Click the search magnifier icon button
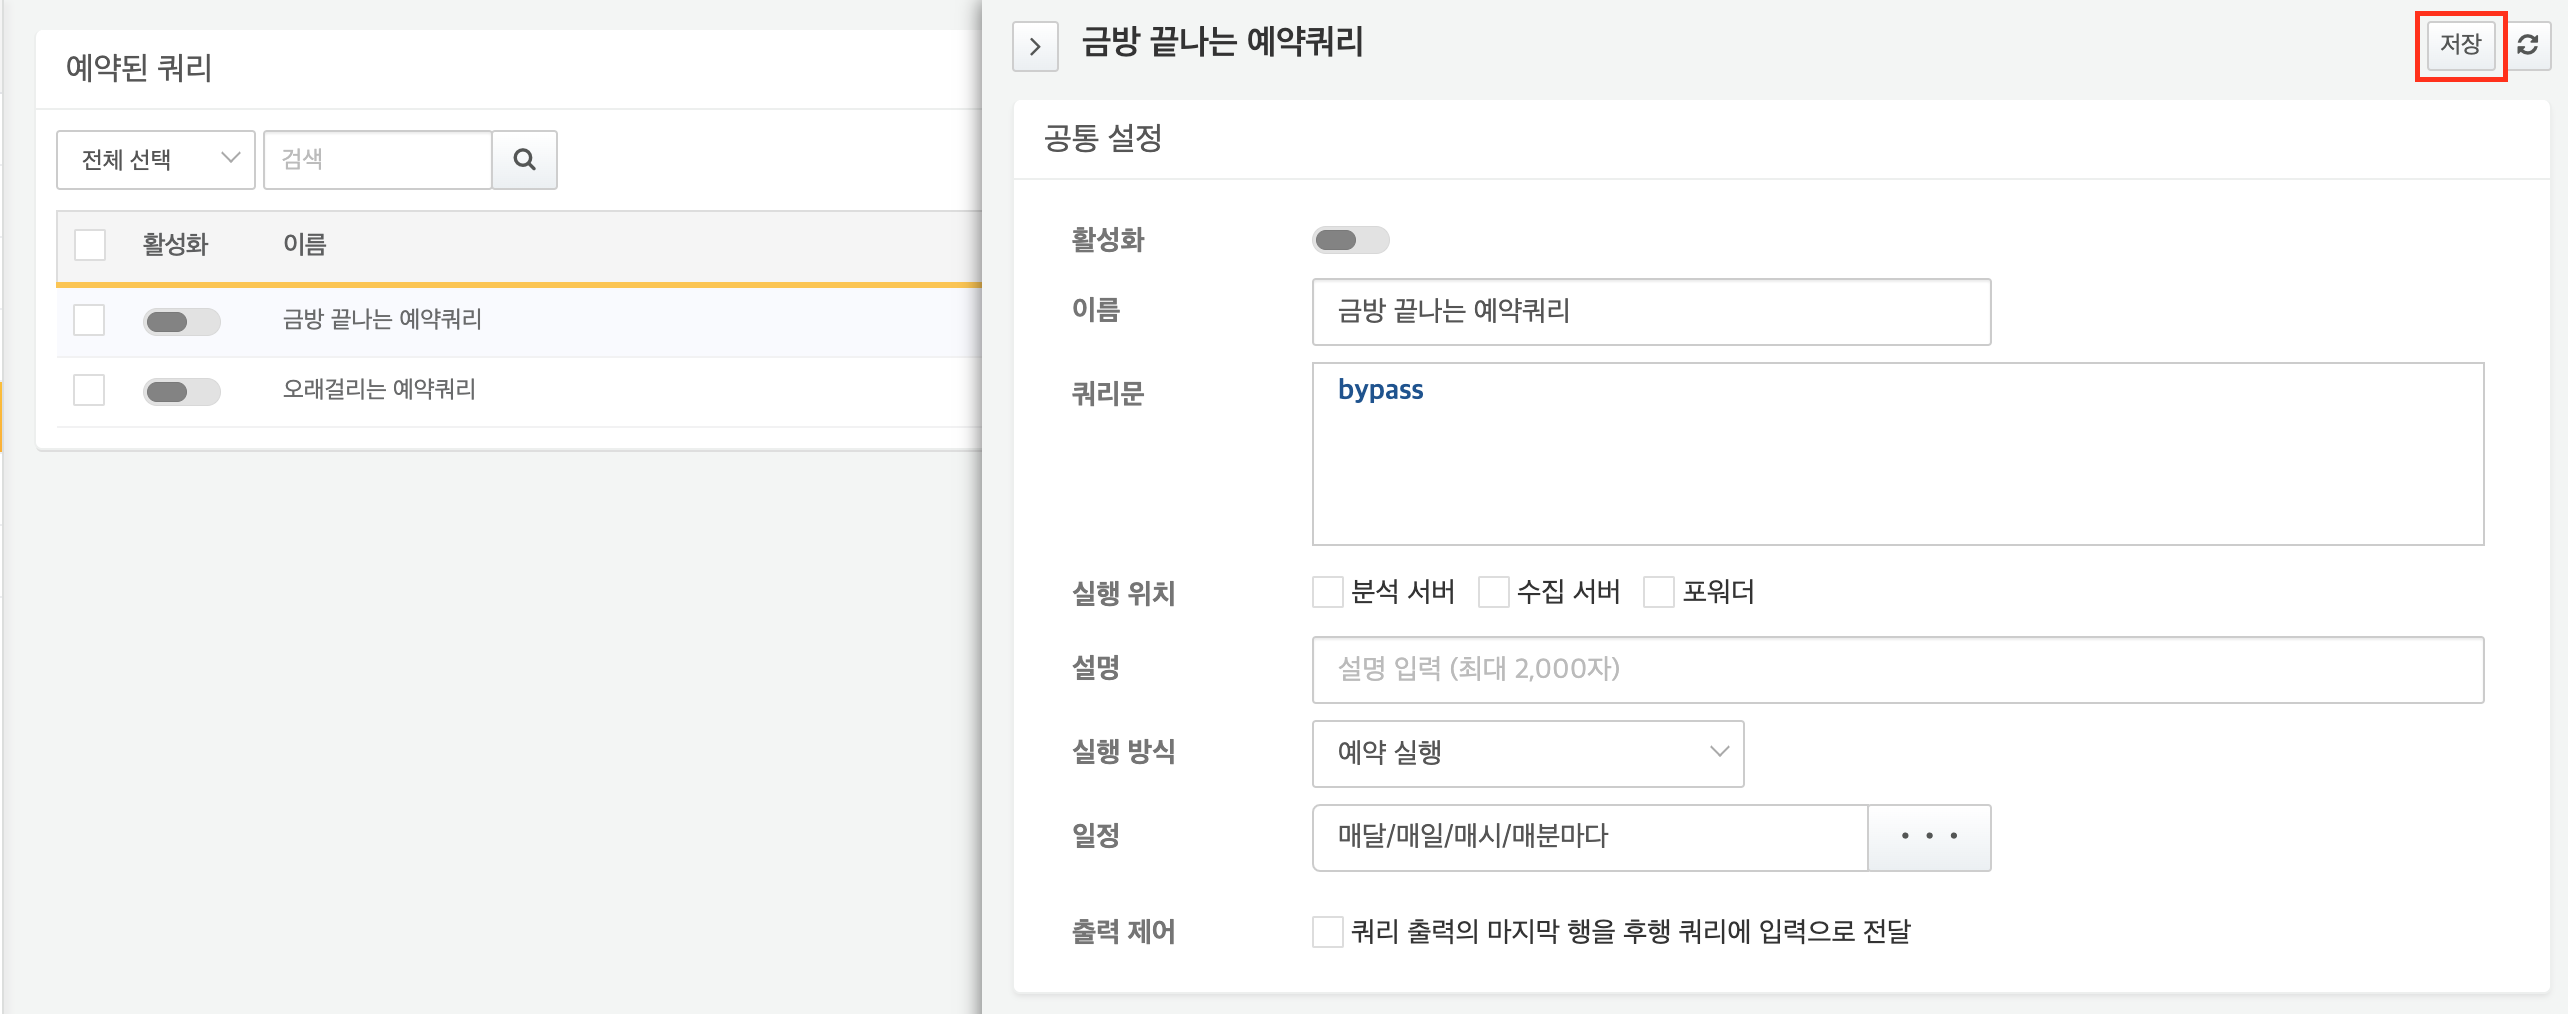Image resolution: width=2568 pixels, height=1014 pixels. pos(524,160)
